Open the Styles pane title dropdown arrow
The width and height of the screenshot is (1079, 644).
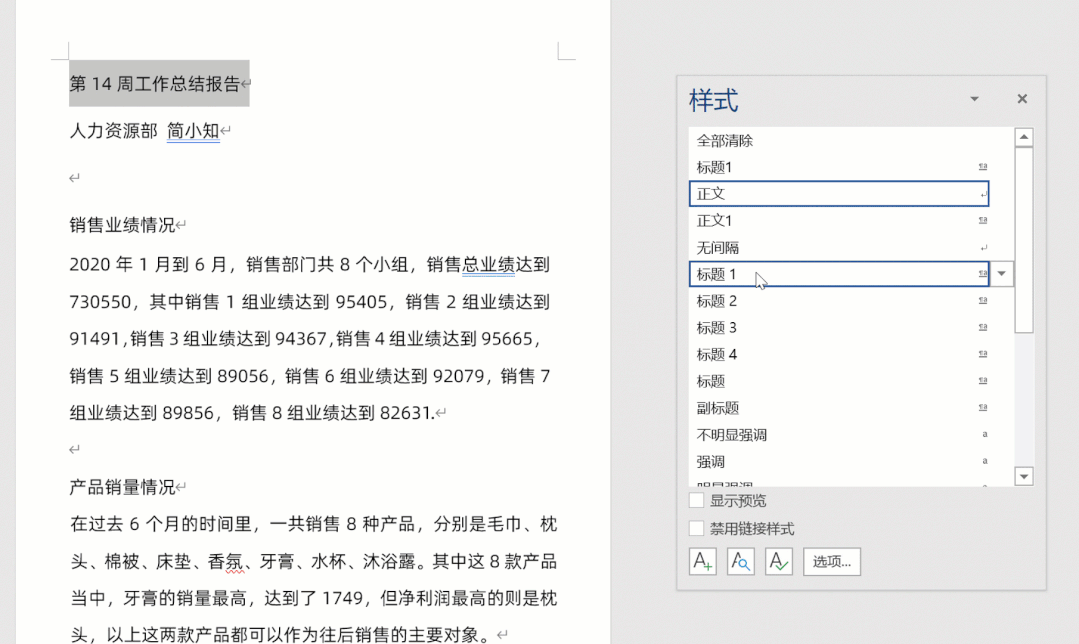[974, 98]
